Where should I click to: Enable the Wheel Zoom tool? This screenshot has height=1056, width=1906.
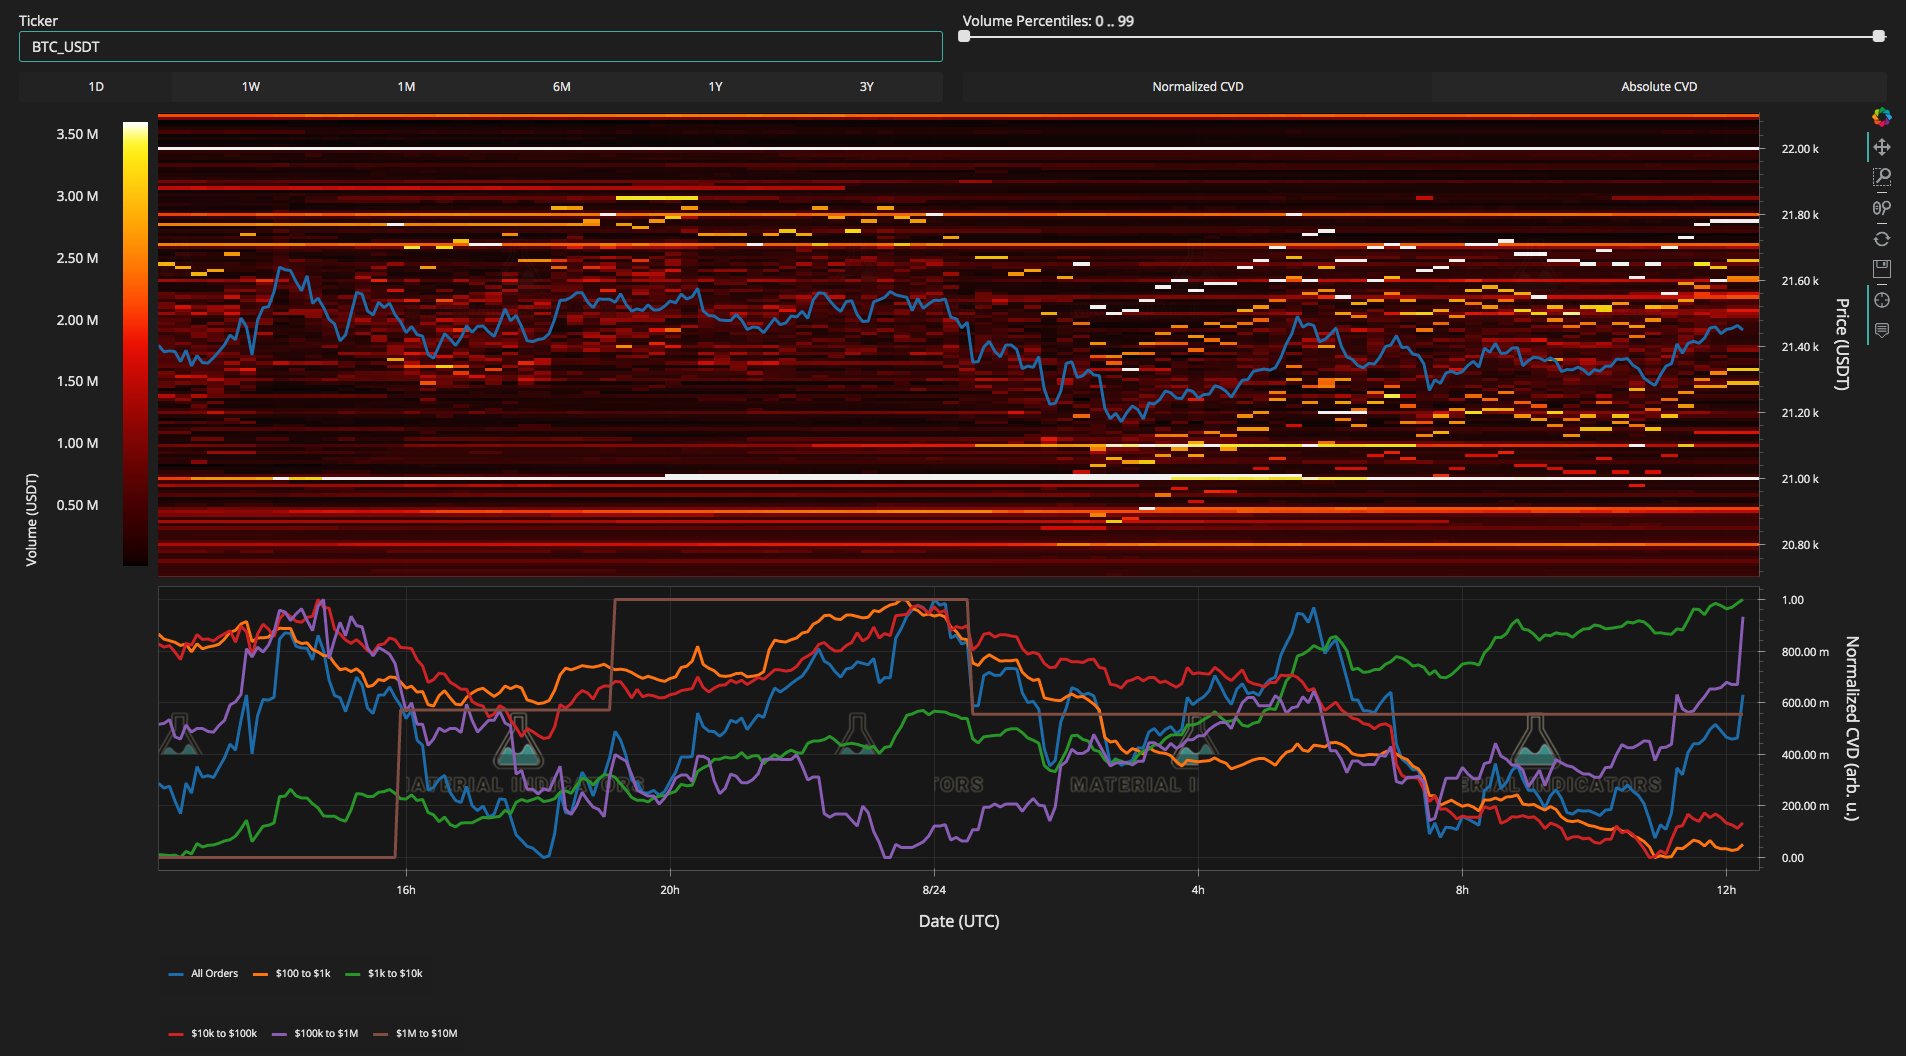pyautogui.click(x=1881, y=208)
